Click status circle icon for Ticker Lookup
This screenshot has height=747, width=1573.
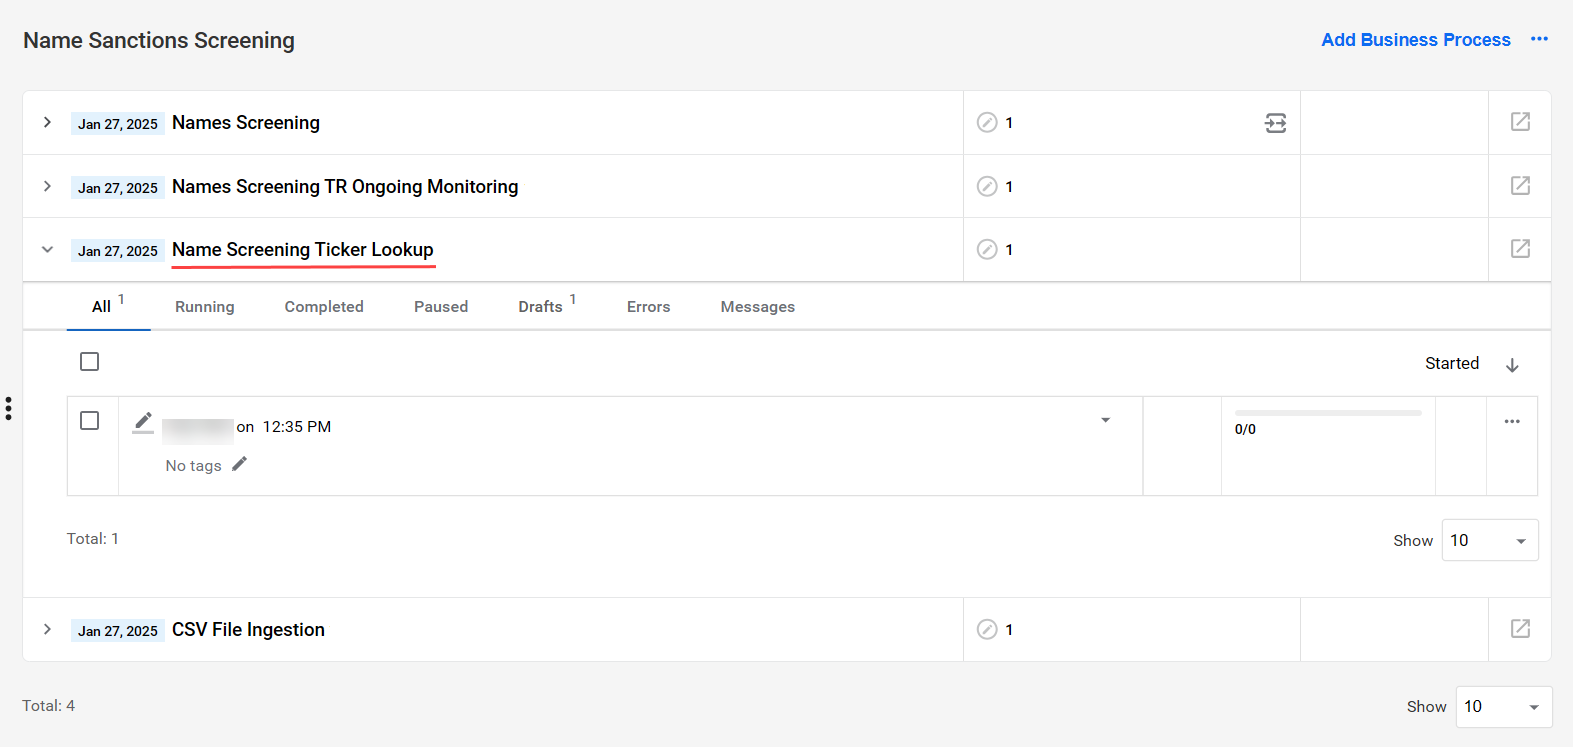click(x=987, y=249)
